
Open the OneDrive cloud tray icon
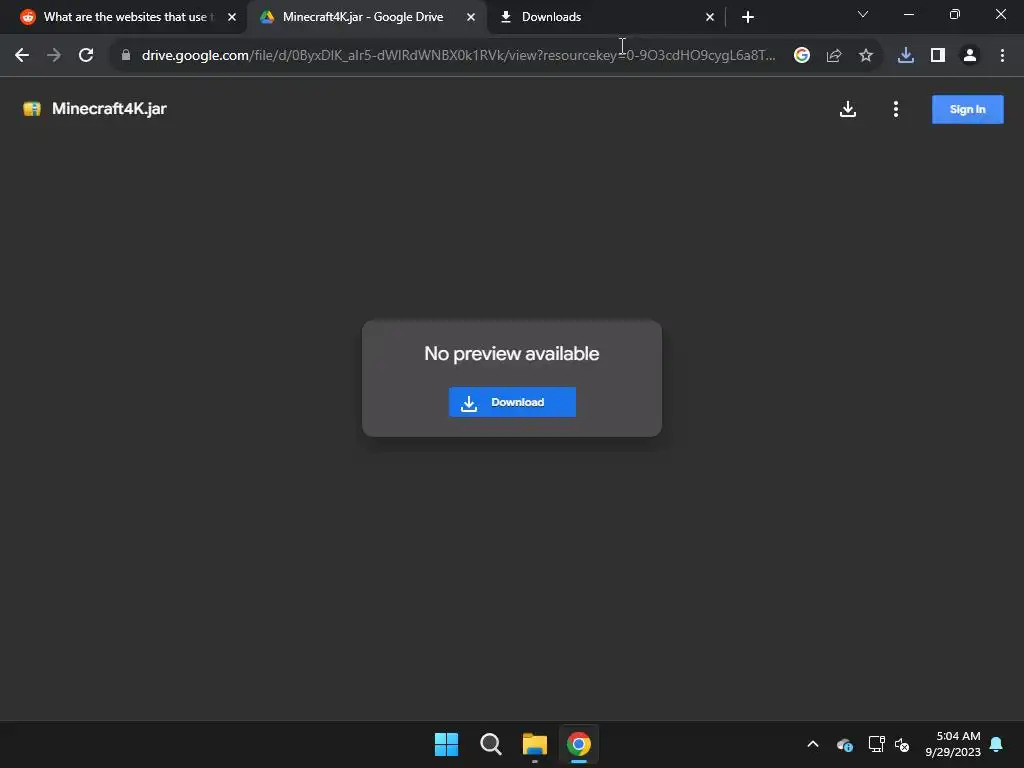pyautogui.click(x=844, y=744)
